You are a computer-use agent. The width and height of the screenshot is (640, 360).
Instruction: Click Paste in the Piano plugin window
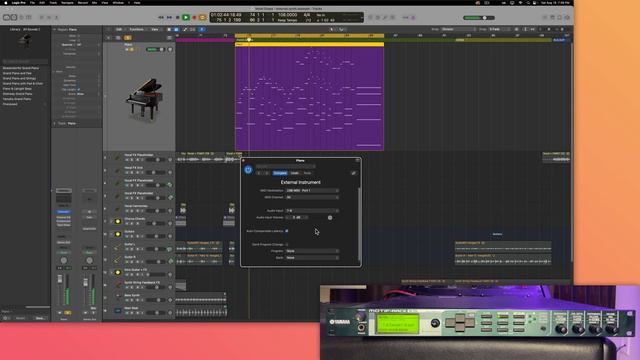coord(307,173)
